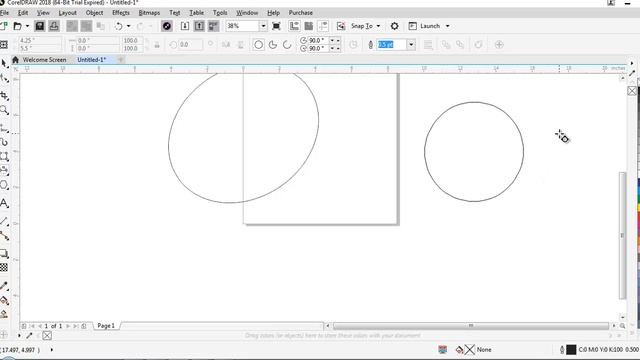The image size is (640, 360).
Task: Expand the Open recent dropdown arrow
Action: tap(27, 26)
